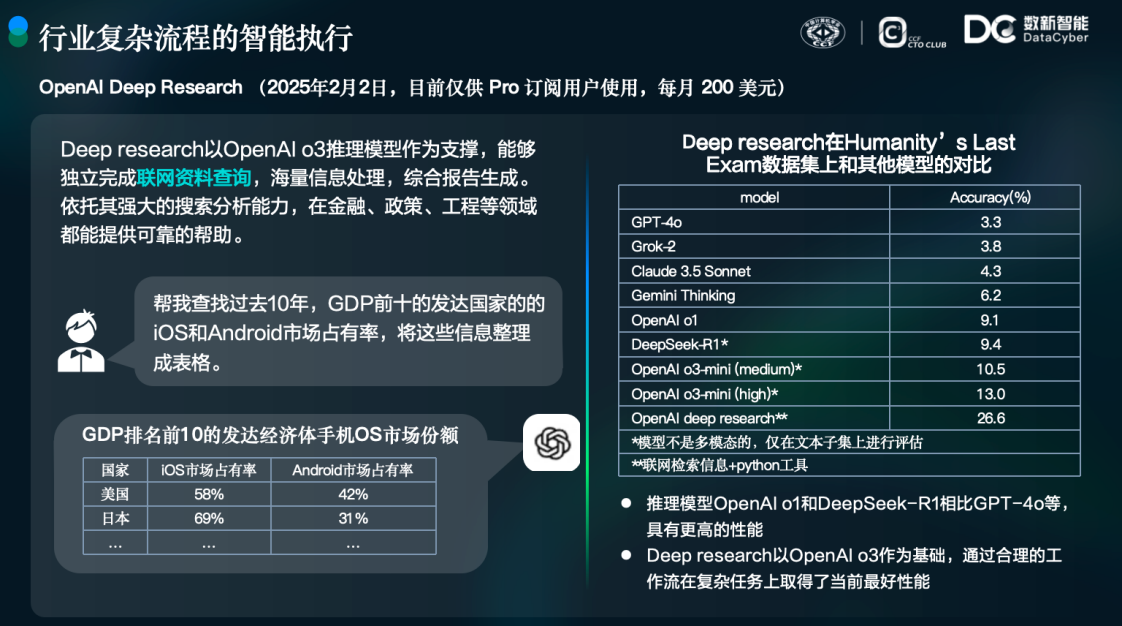Viewport: 1122px width, 626px height.
Task: Click the Claude 3.5 Sonnet row label
Action: pos(691,271)
